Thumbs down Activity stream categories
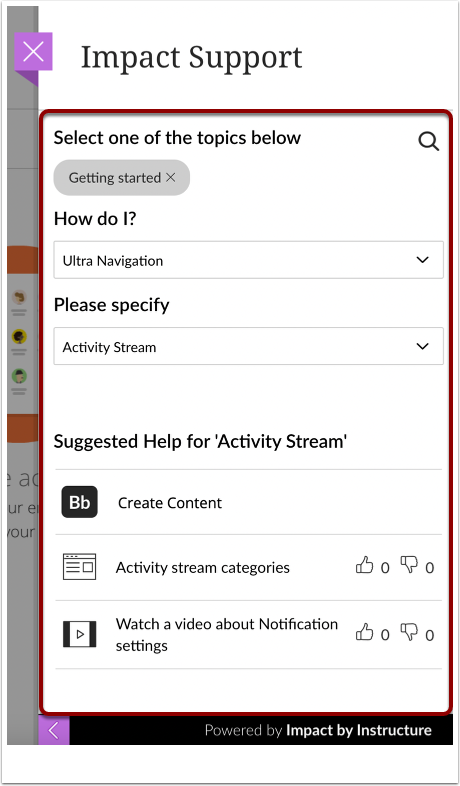Screen dimensions: 460x786 tap(409, 565)
